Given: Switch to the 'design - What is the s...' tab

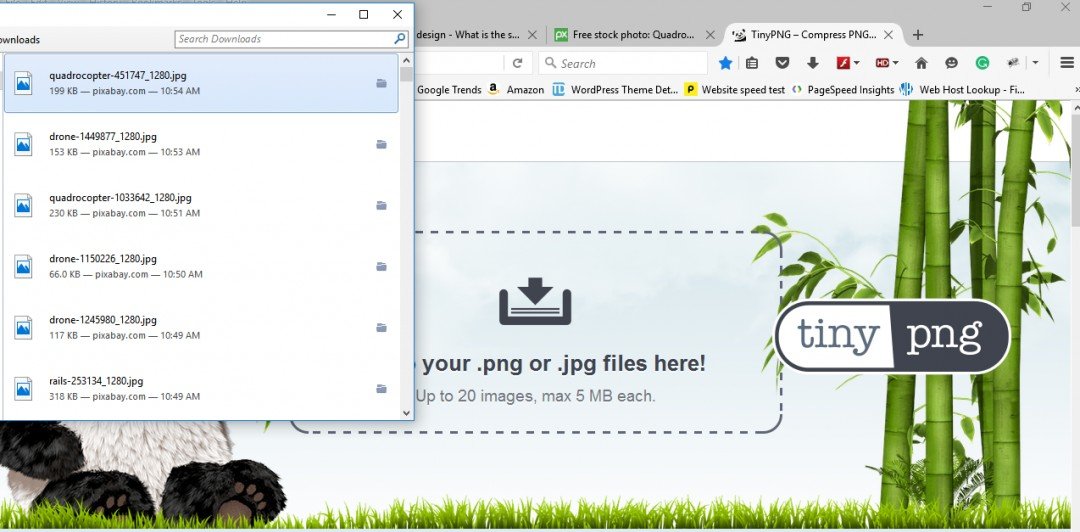Looking at the screenshot, I should tap(468, 34).
